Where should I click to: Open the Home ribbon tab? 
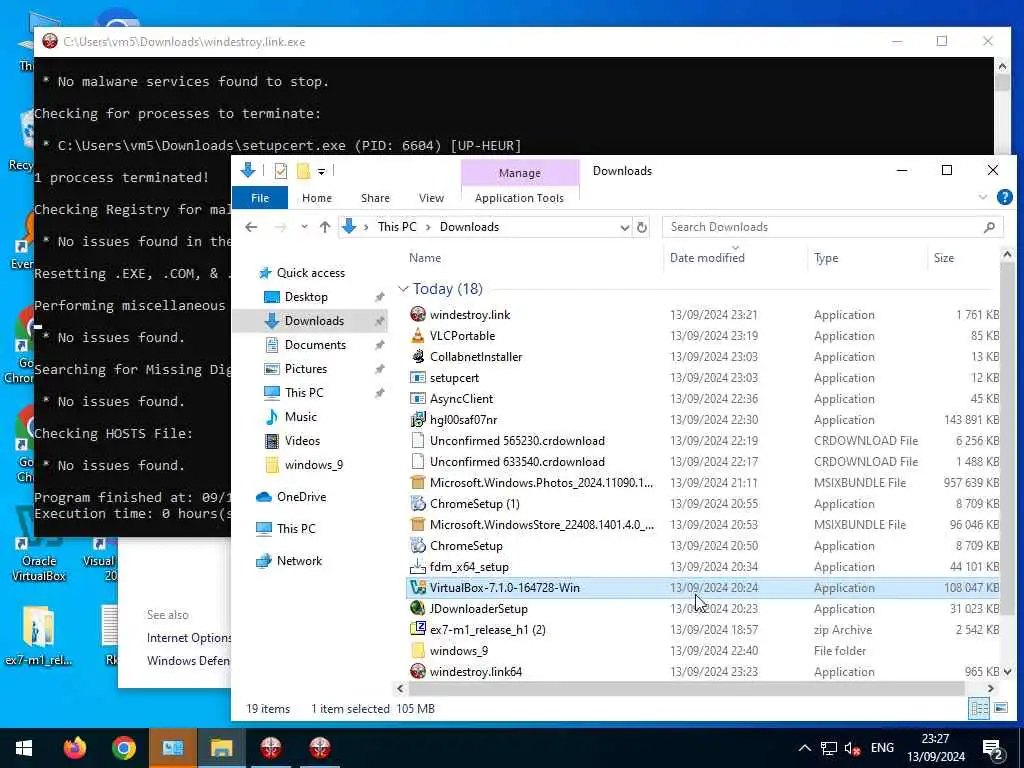(x=317, y=198)
